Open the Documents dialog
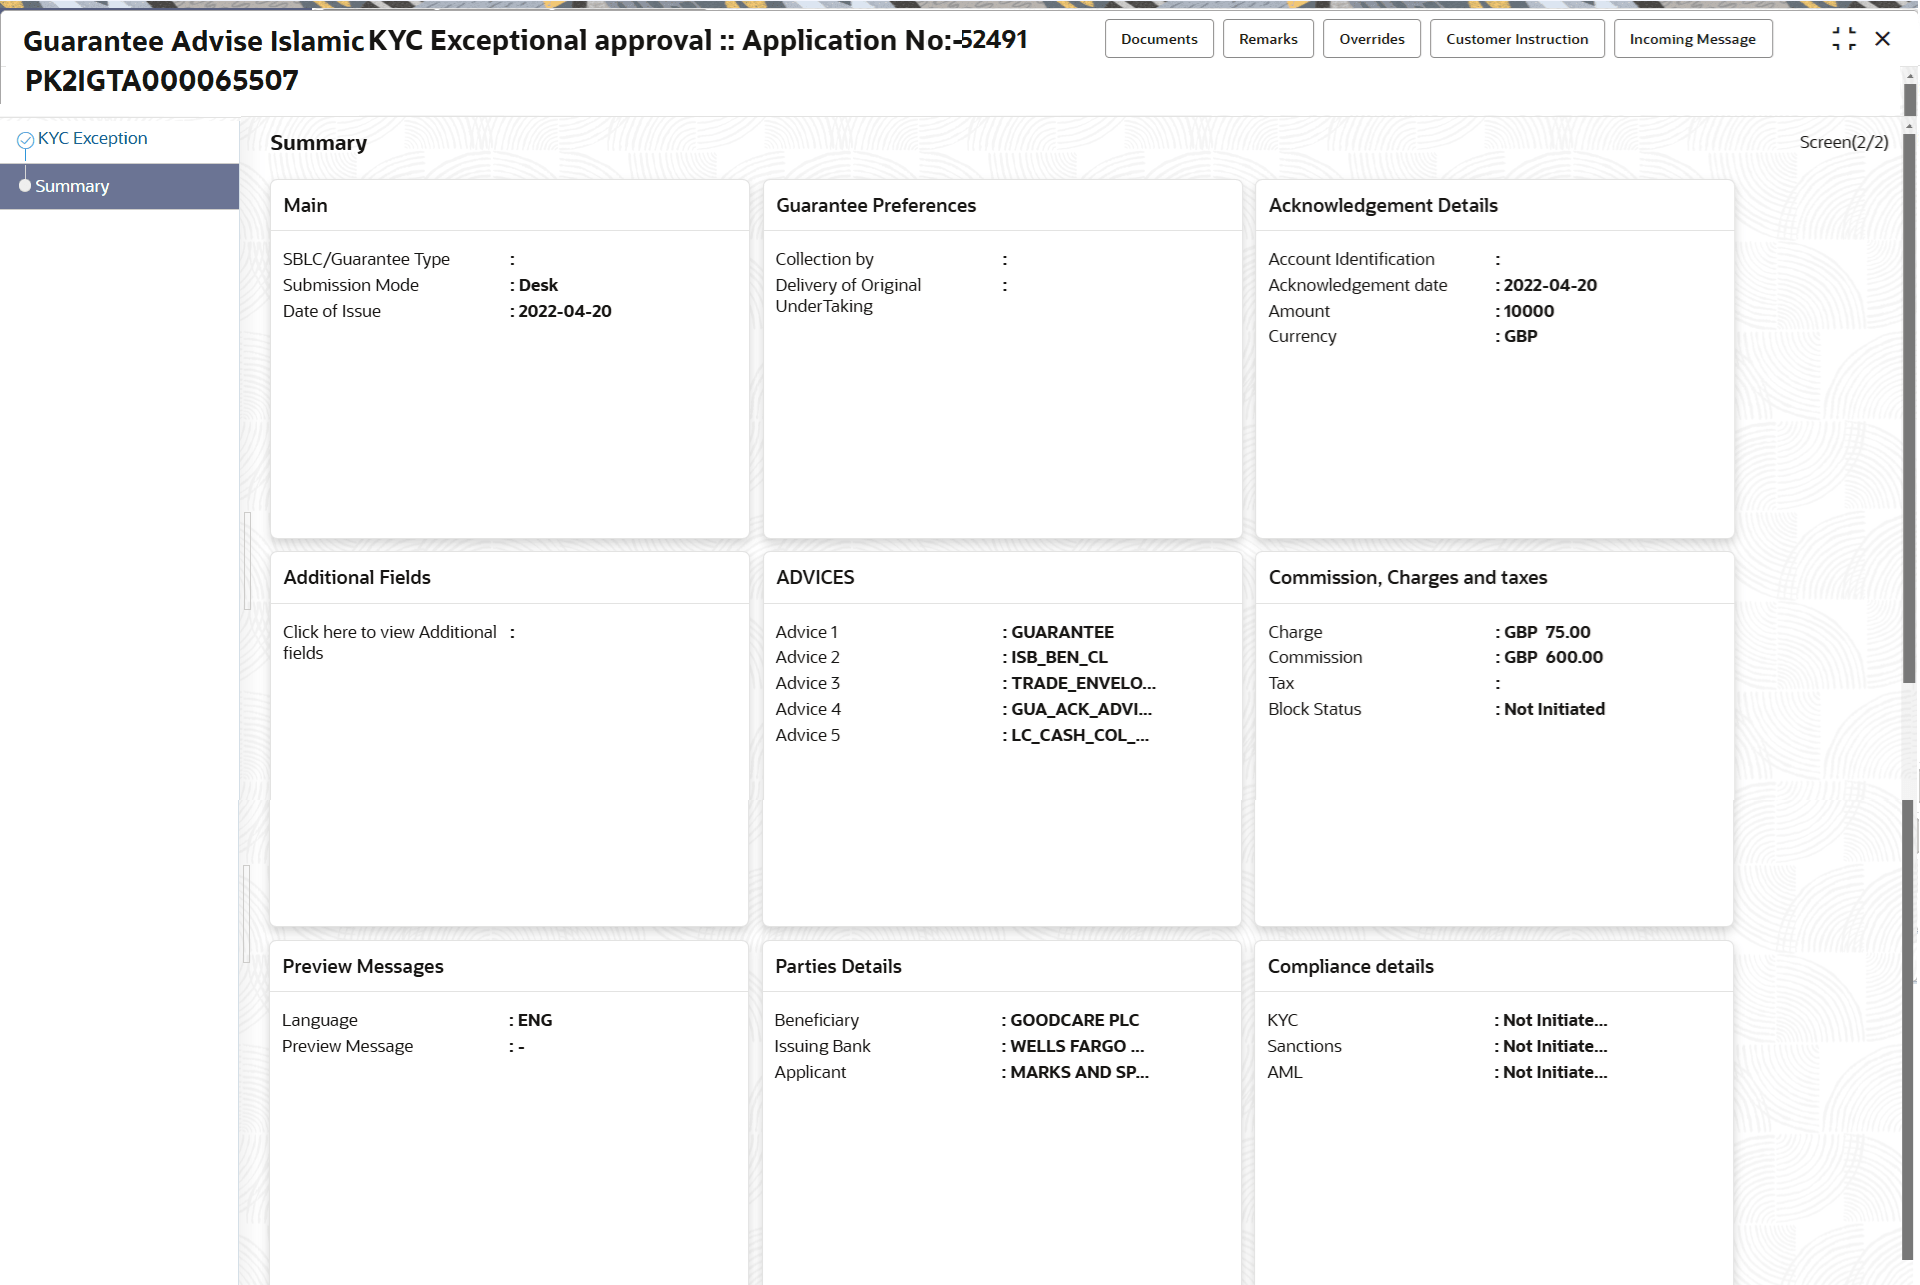1920x1285 pixels. click(x=1159, y=38)
